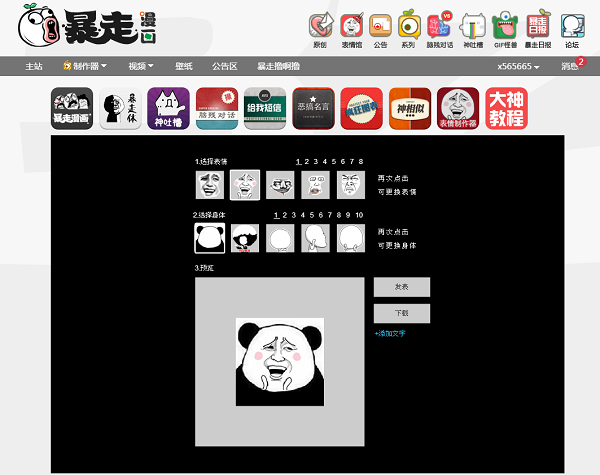Screen dimensions: 600x475
Task: Expand the 视频 dropdown menu
Action: [141, 66]
